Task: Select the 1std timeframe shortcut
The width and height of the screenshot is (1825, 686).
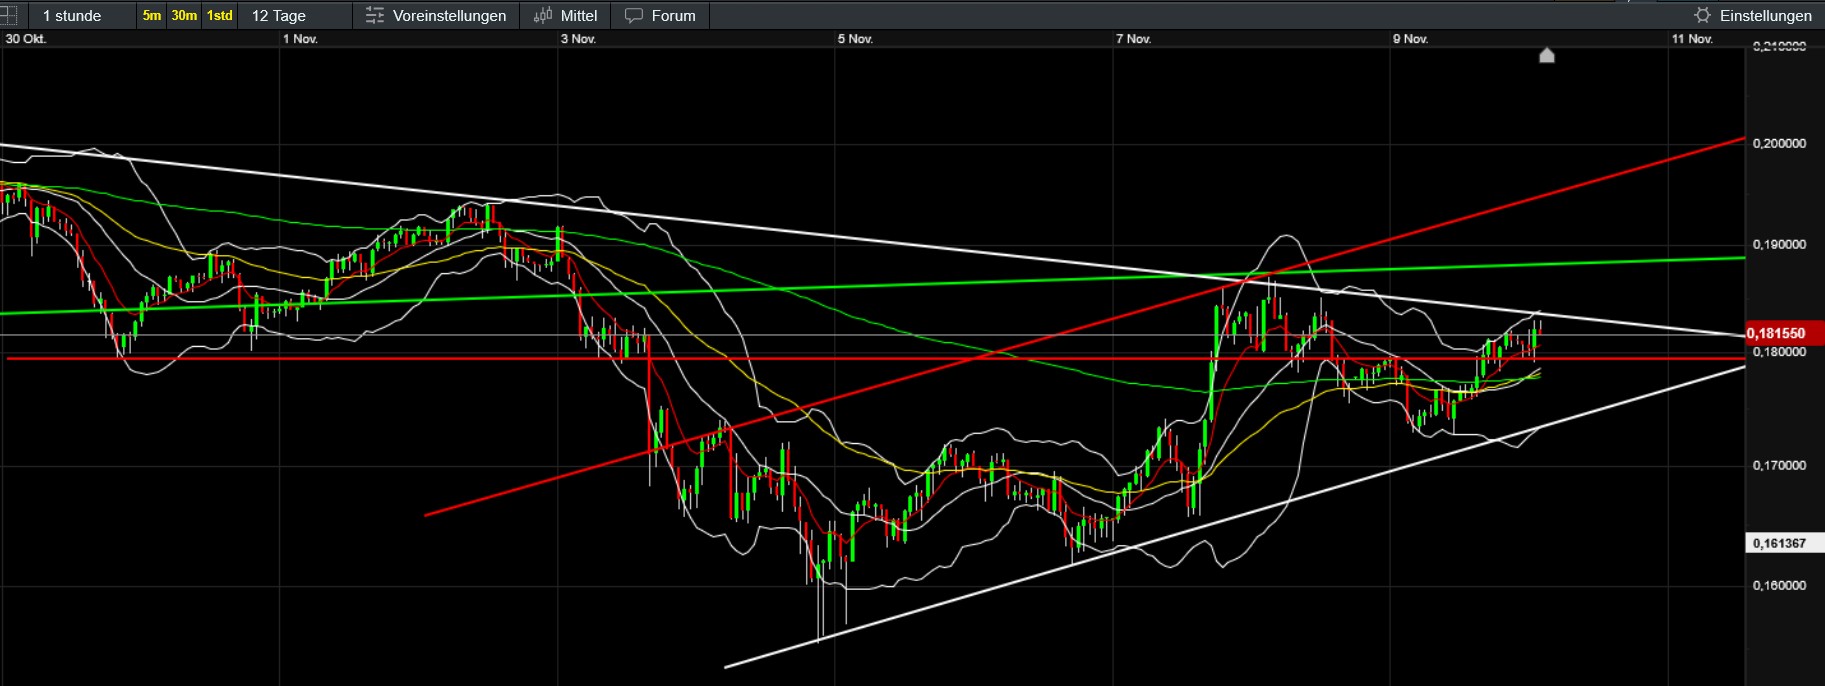Action: 219,16
